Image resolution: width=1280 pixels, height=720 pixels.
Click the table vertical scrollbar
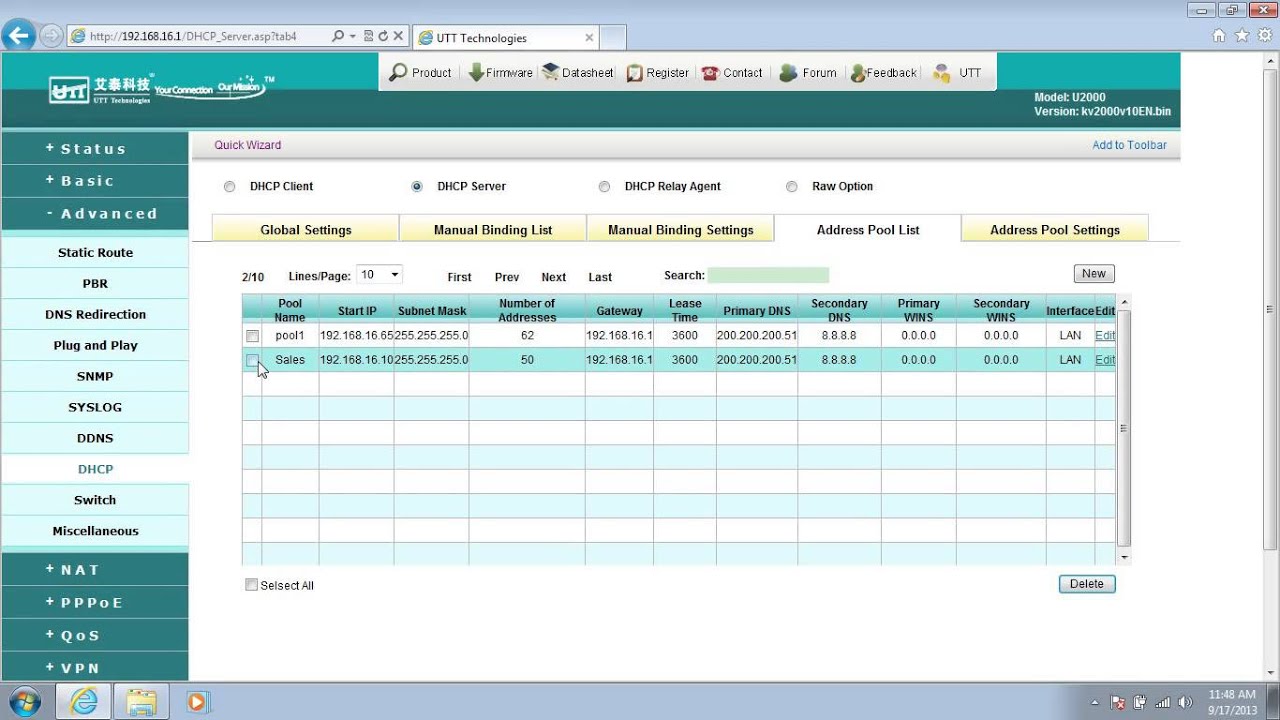tap(1124, 428)
